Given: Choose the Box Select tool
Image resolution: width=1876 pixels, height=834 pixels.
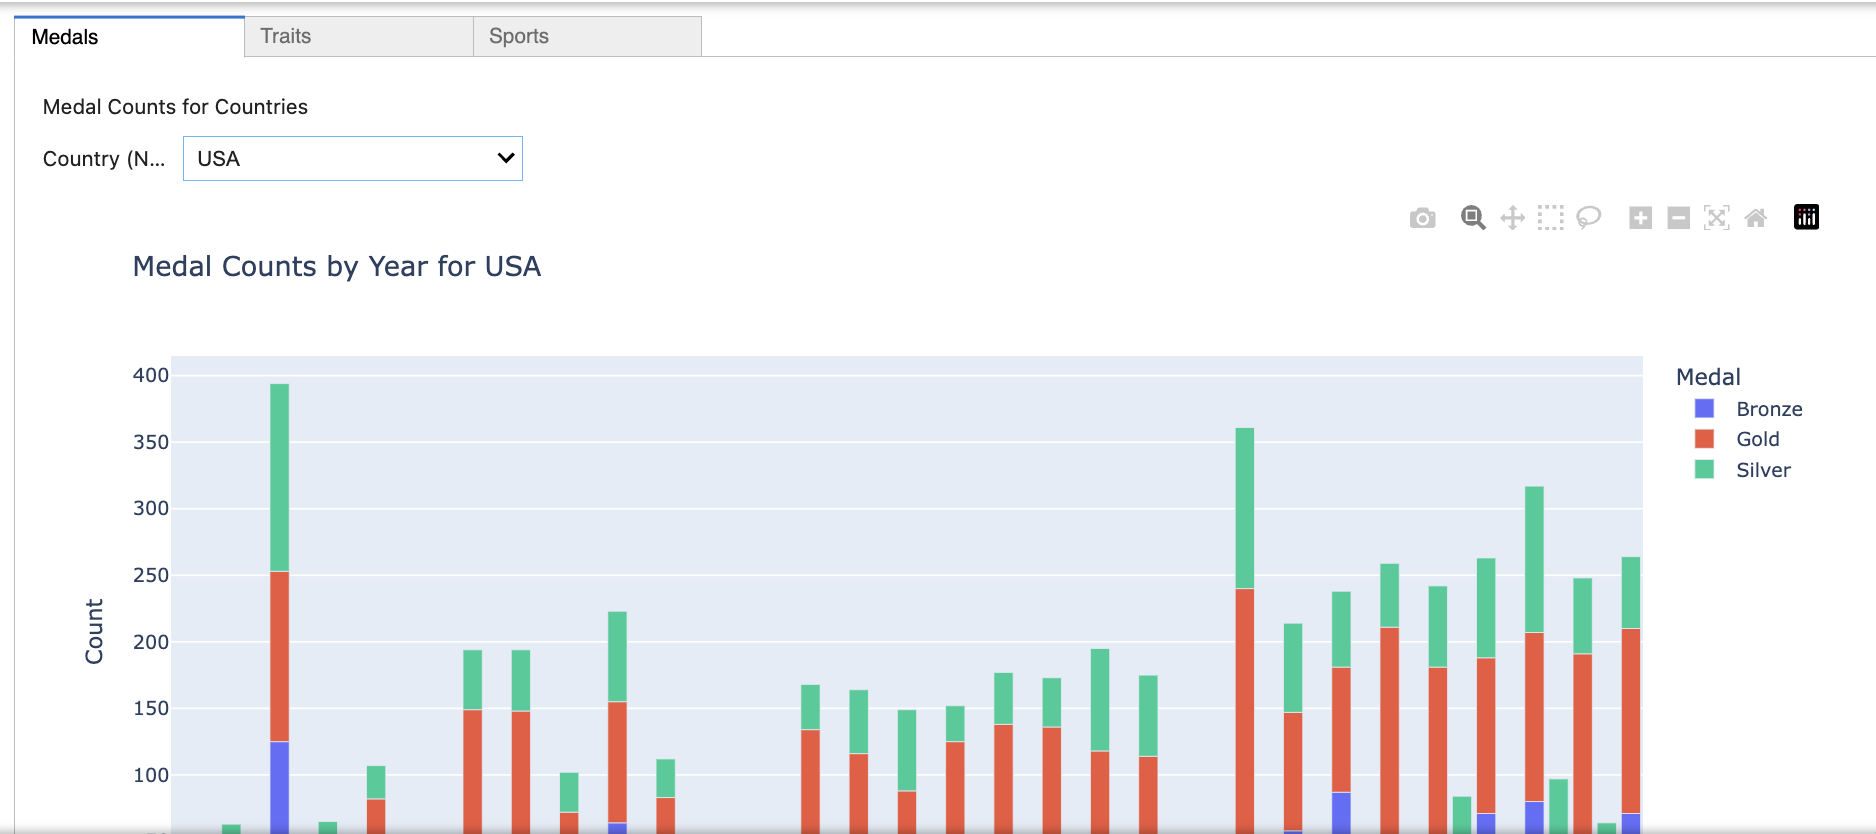Looking at the screenshot, I should [1550, 218].
